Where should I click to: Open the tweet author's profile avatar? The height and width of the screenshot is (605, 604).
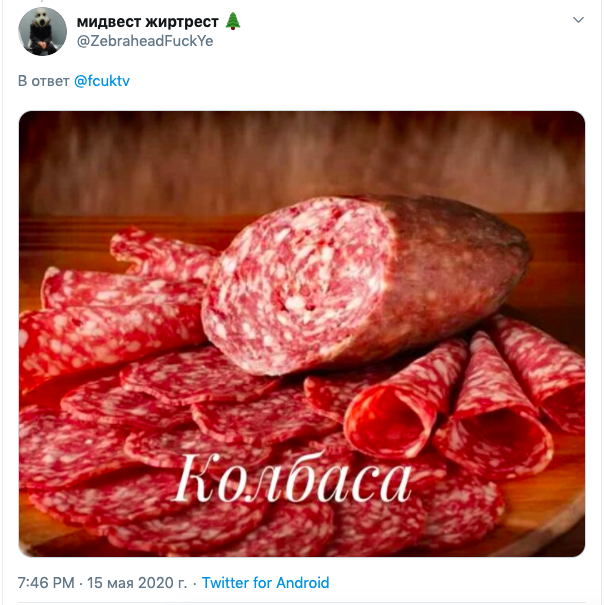pyautogui.click(x=43, y=31)
